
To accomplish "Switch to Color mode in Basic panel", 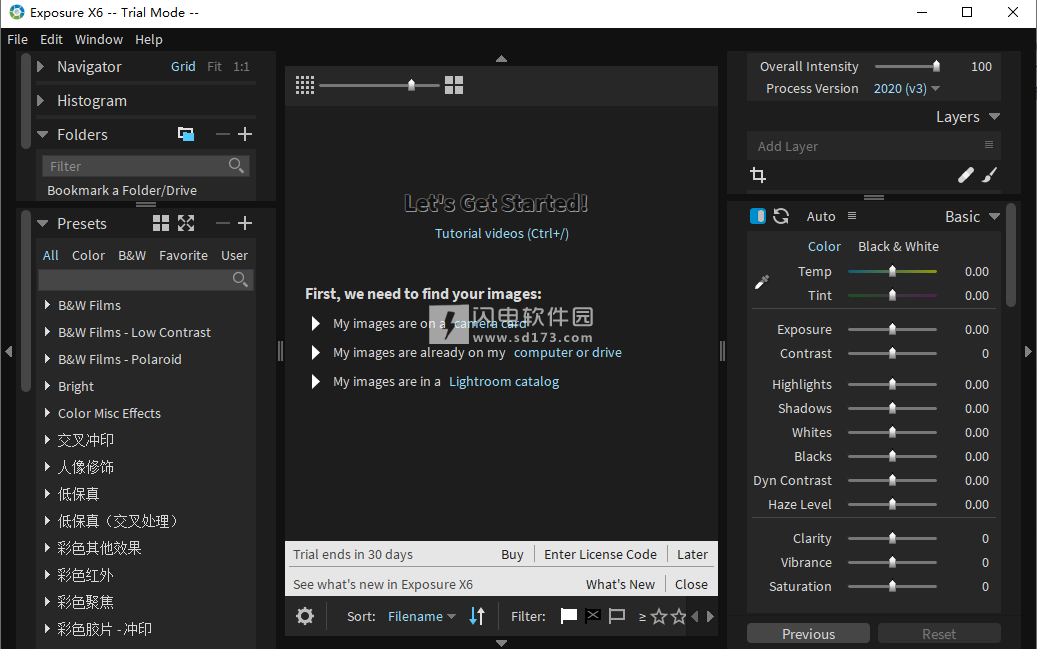I will (x=824, y=247).
